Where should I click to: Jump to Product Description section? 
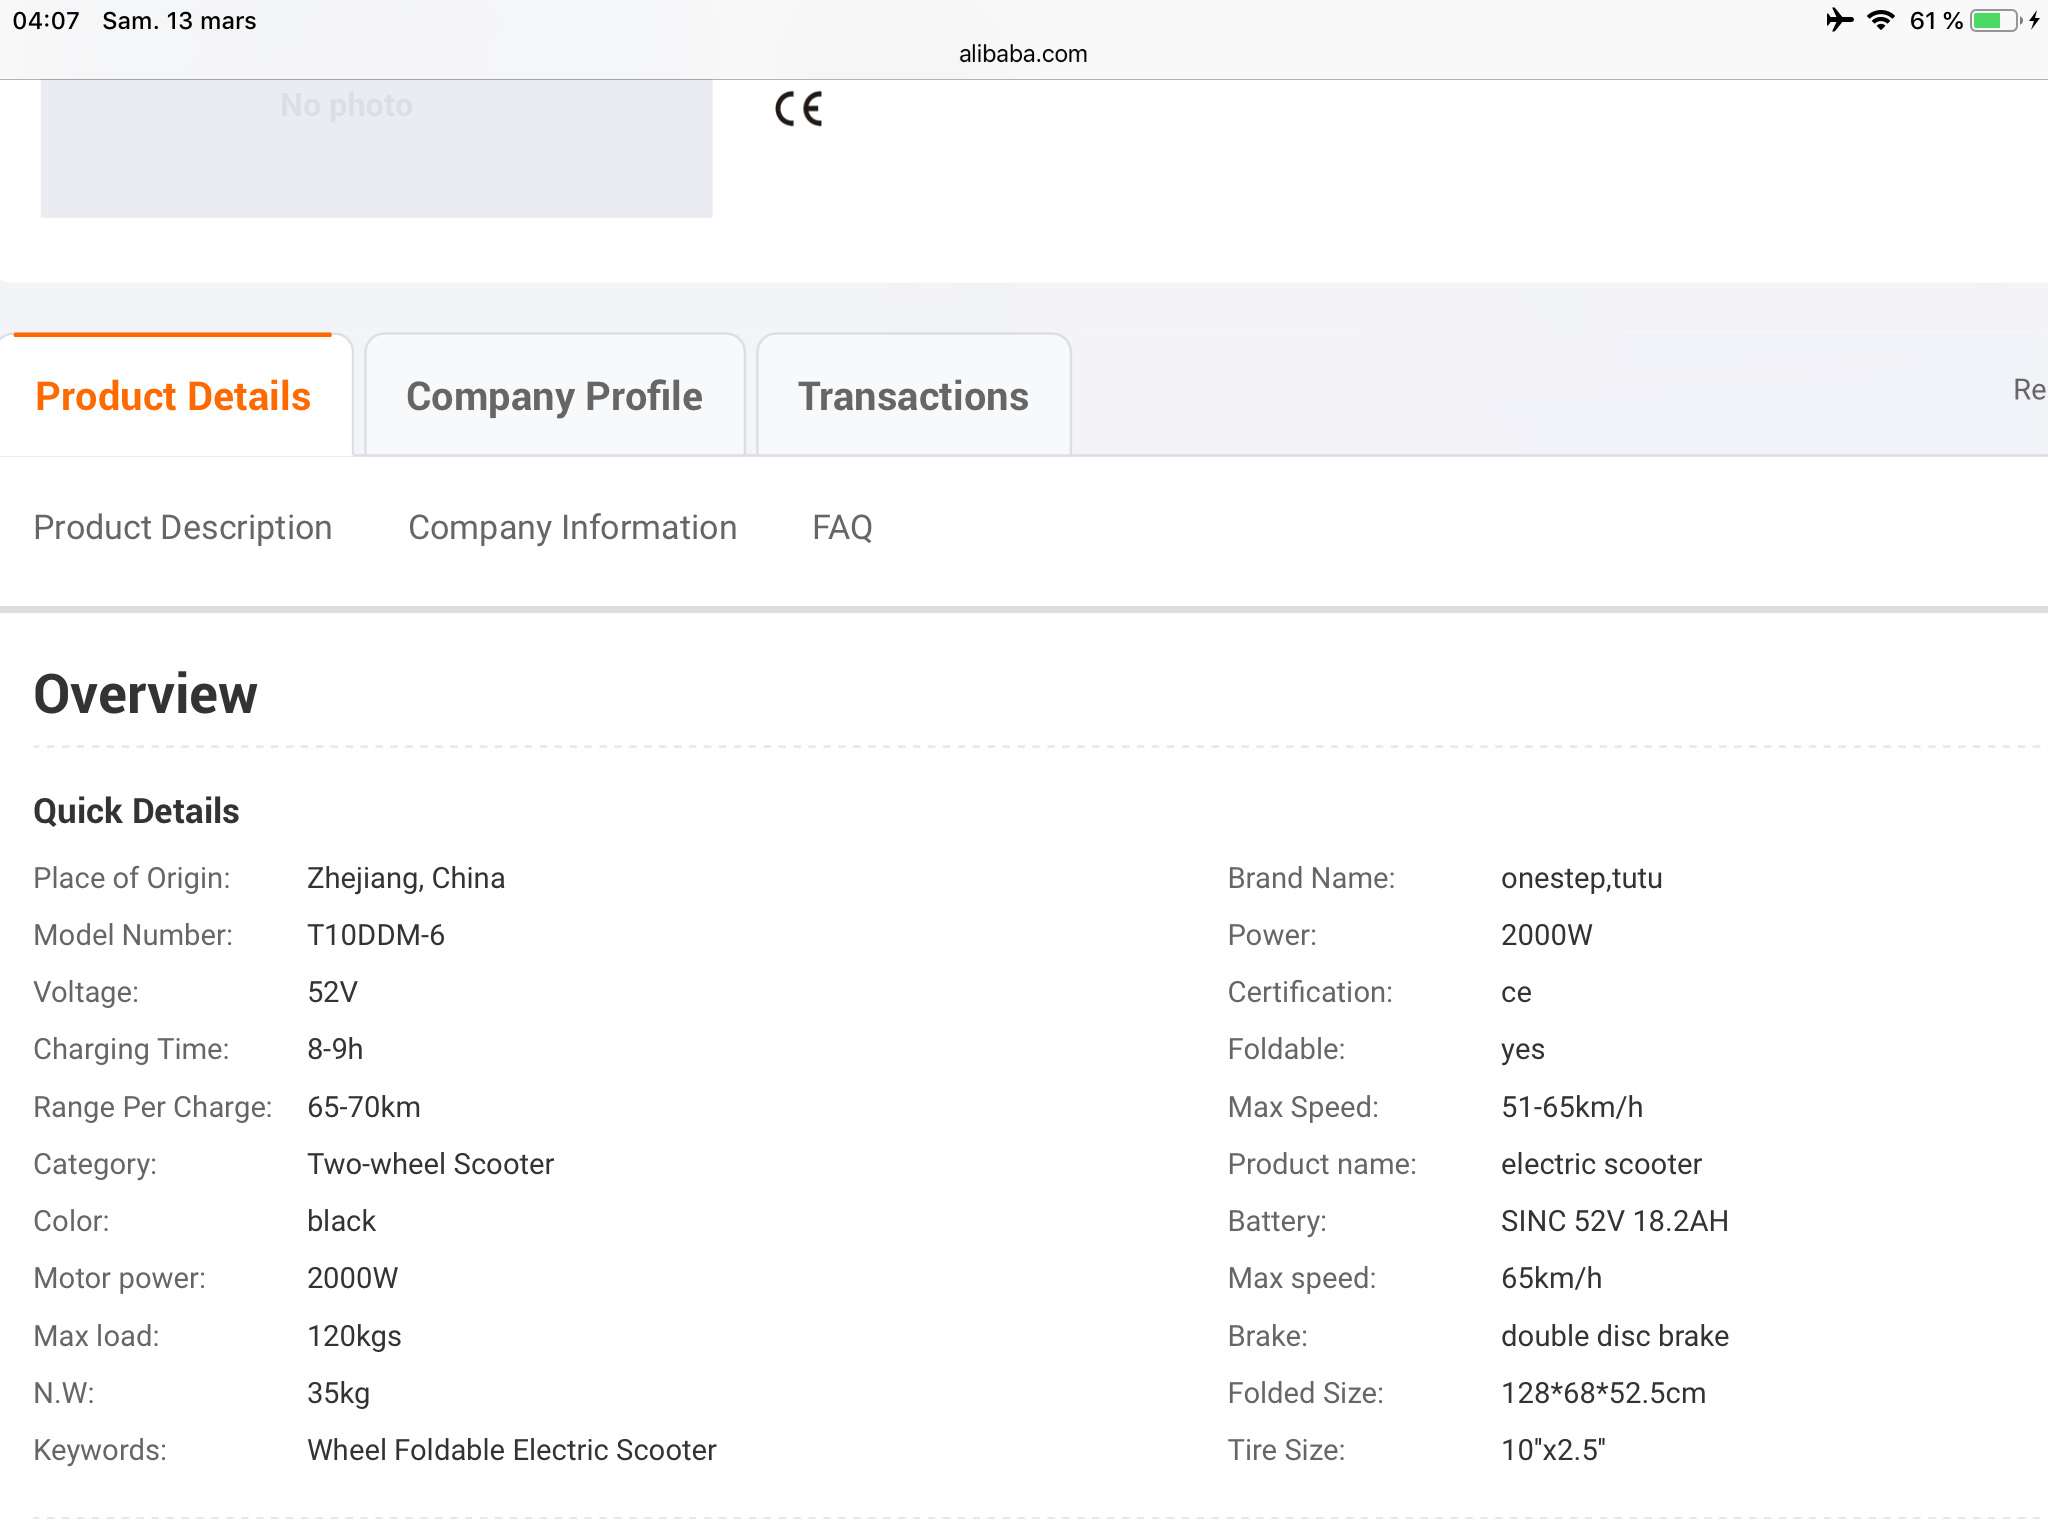point(182,528)
